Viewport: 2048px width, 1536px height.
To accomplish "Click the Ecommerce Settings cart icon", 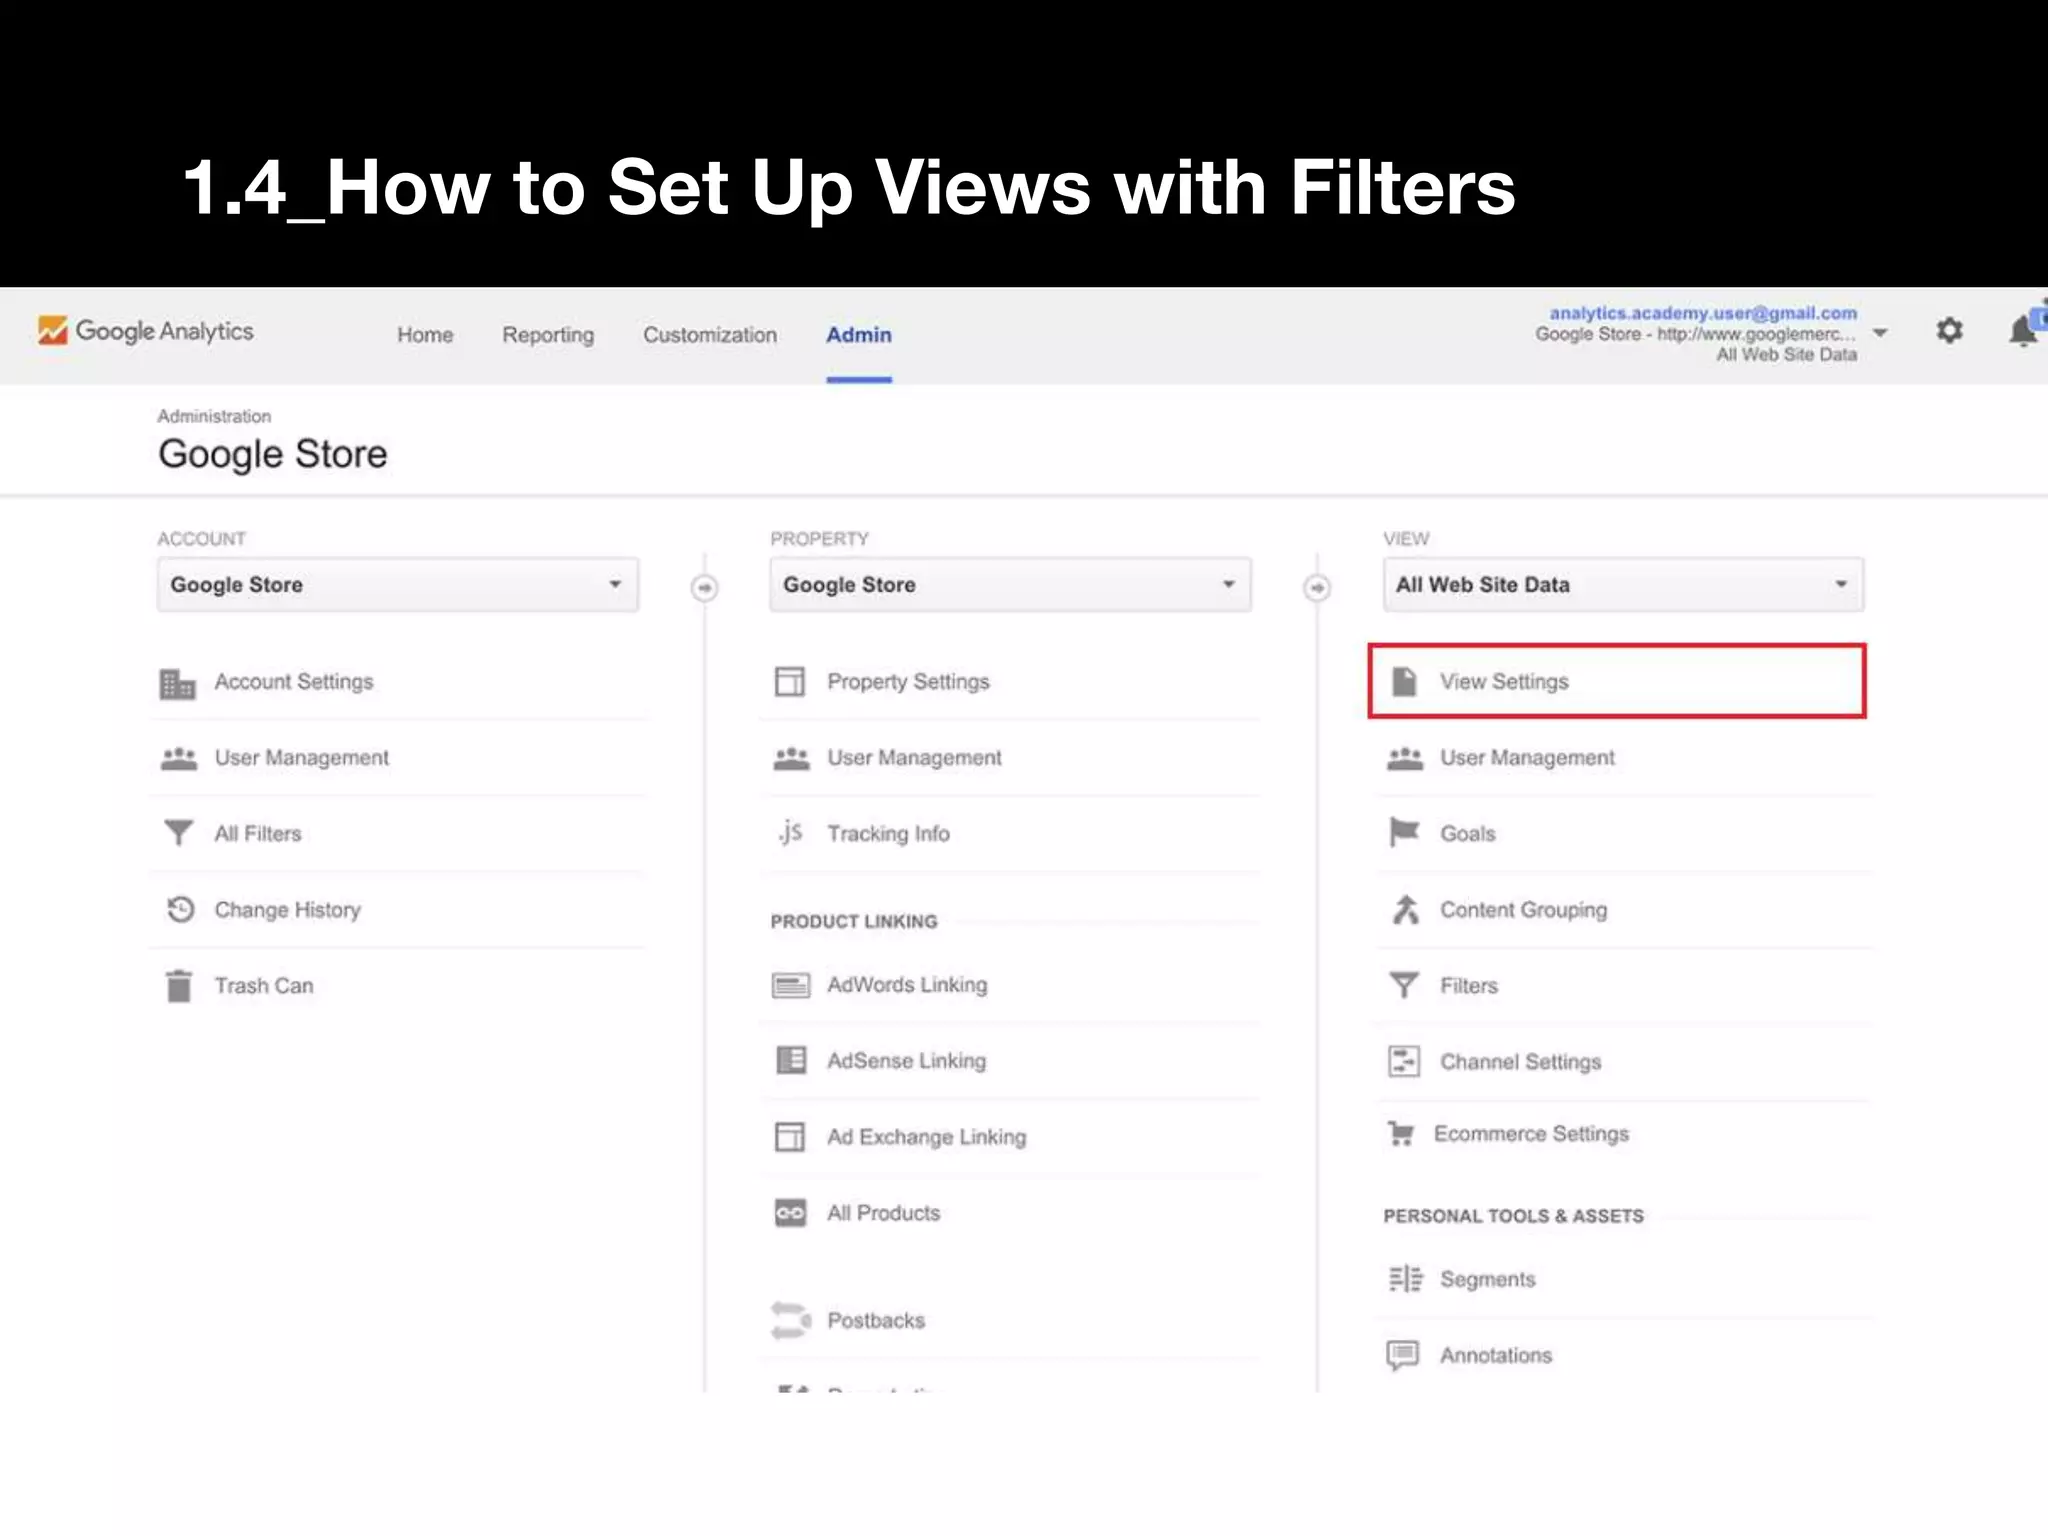I will tap(1401, 1134).
